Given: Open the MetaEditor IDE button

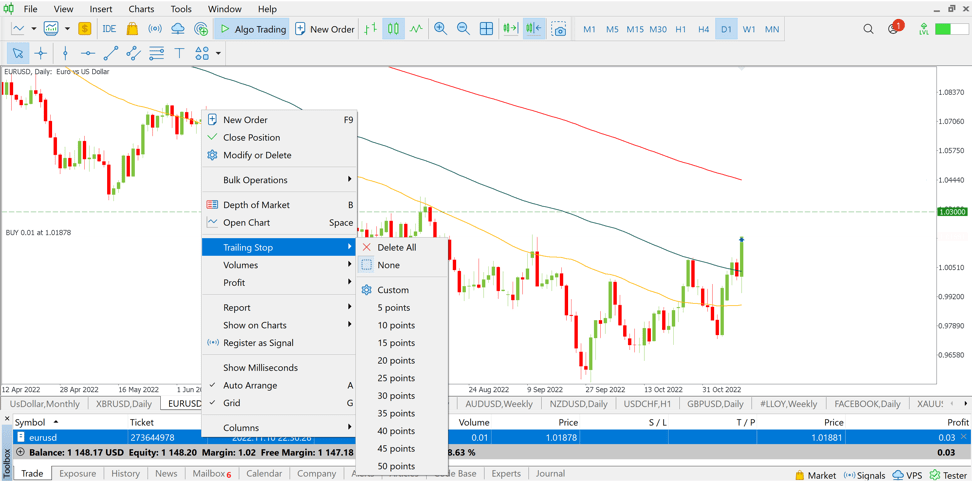Looking at the screenshot, I should [x=109, y=29].
